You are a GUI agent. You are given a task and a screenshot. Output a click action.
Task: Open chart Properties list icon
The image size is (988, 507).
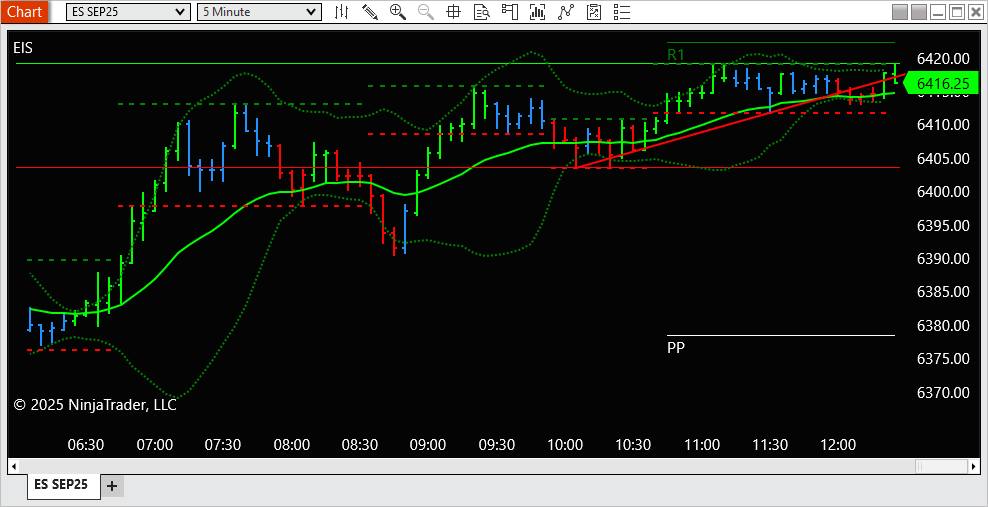click(622, 11)
